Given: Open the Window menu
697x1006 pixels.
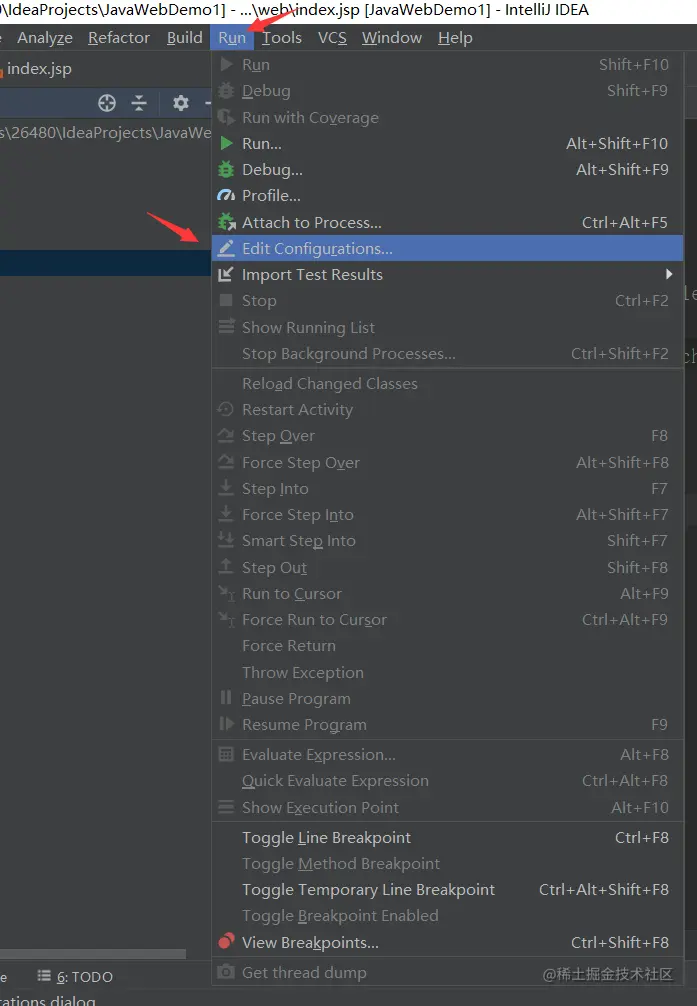Looking at the screenshot, I should (x=391, y=38).
